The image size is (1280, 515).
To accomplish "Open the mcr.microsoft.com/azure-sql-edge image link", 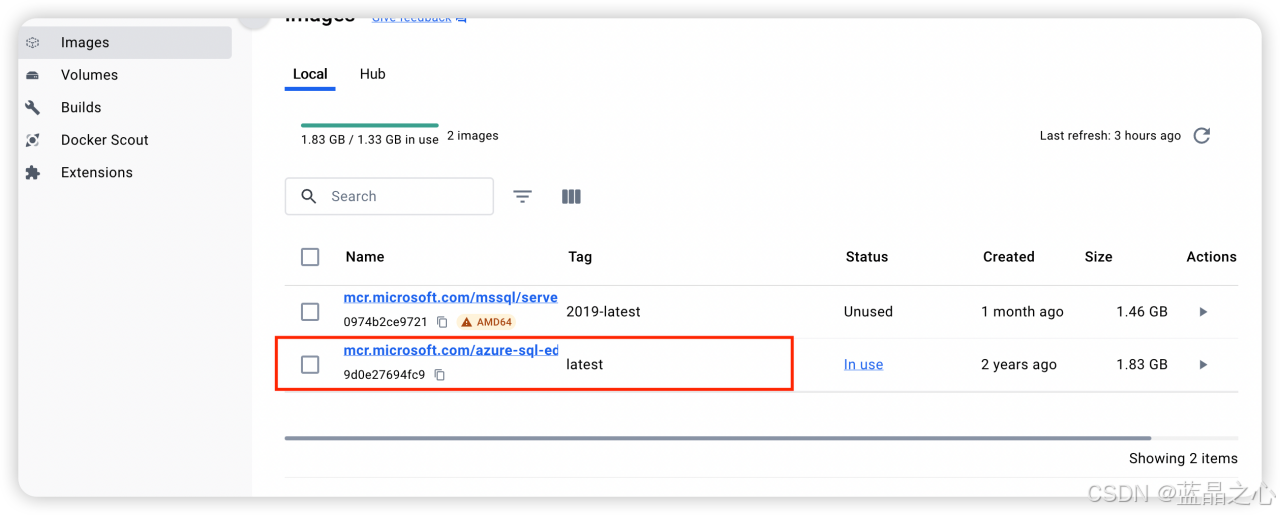I will [x=450, y=350].
